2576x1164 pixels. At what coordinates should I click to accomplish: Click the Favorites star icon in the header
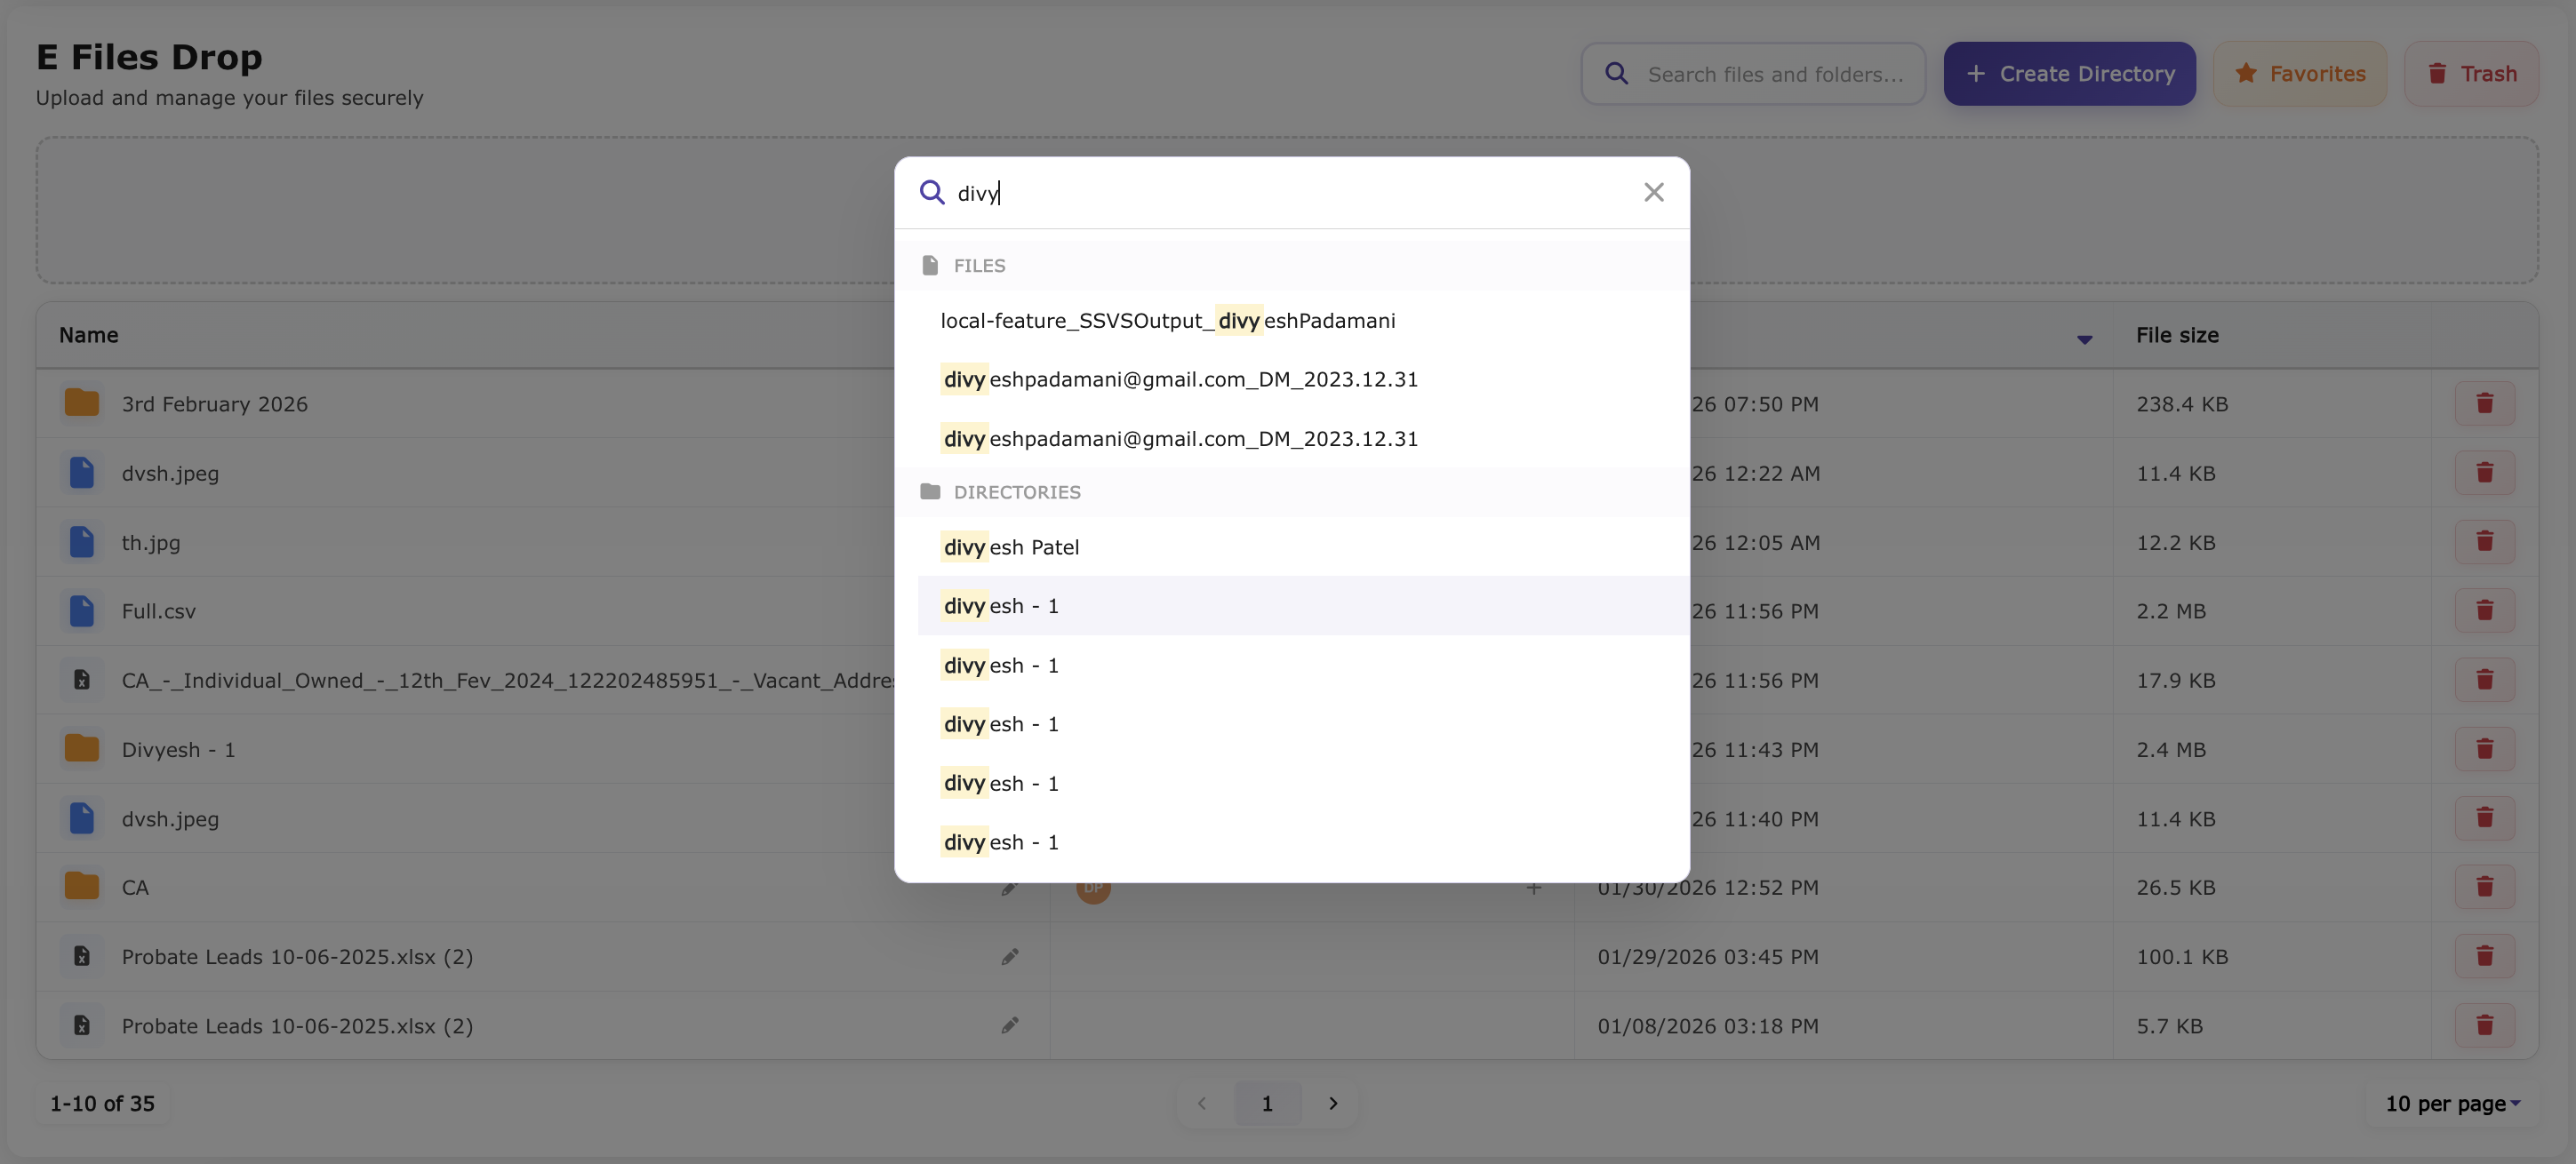click(2246, 73)
